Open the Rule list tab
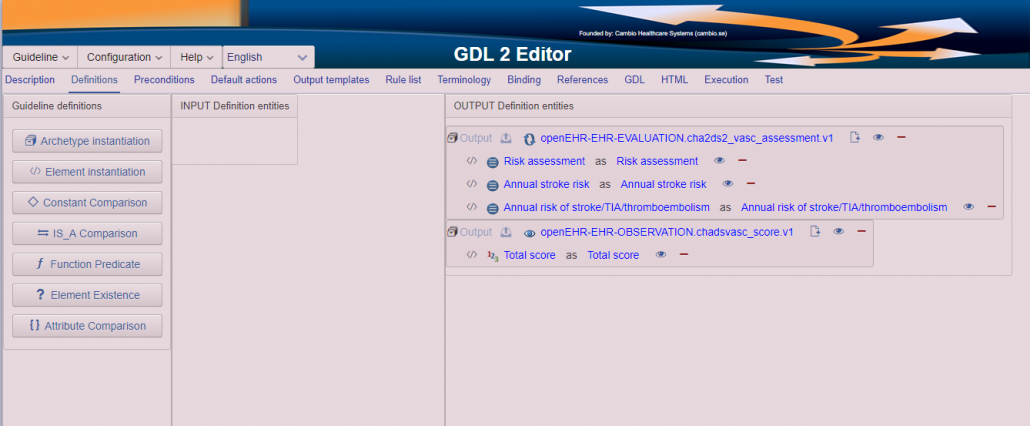Viewport: 1030px width, 426px height. [x=403, y=80]
